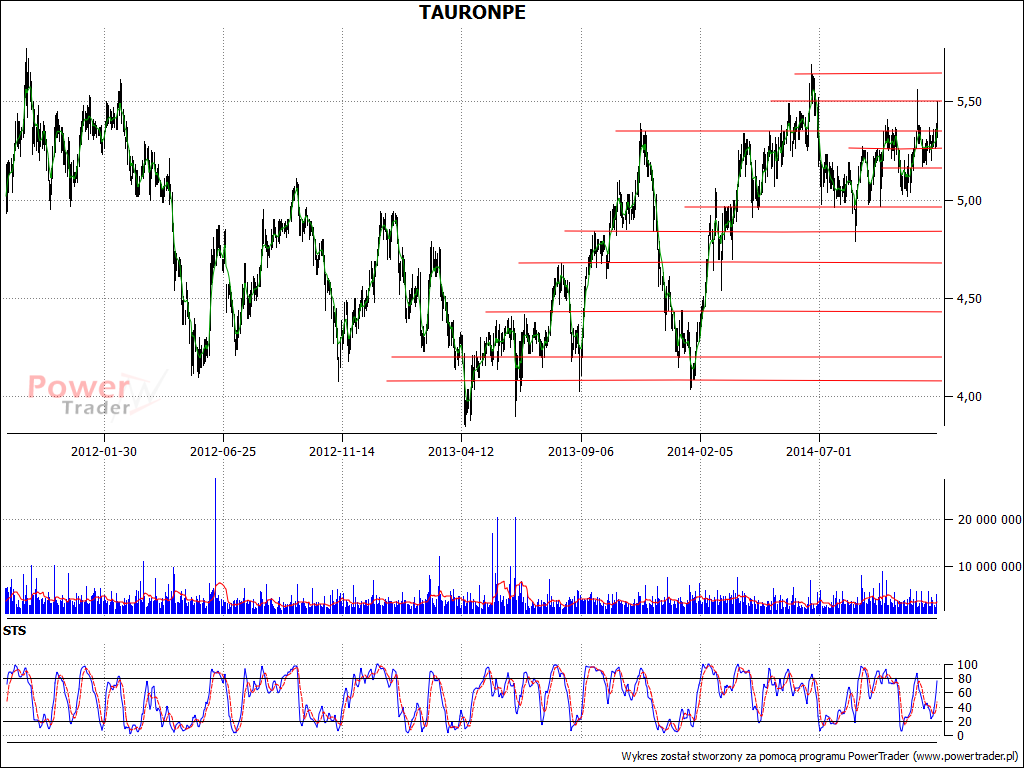Click the 20 000 000 volume label
Screen dimensions: 1024x768
click(x=989, y=520)
